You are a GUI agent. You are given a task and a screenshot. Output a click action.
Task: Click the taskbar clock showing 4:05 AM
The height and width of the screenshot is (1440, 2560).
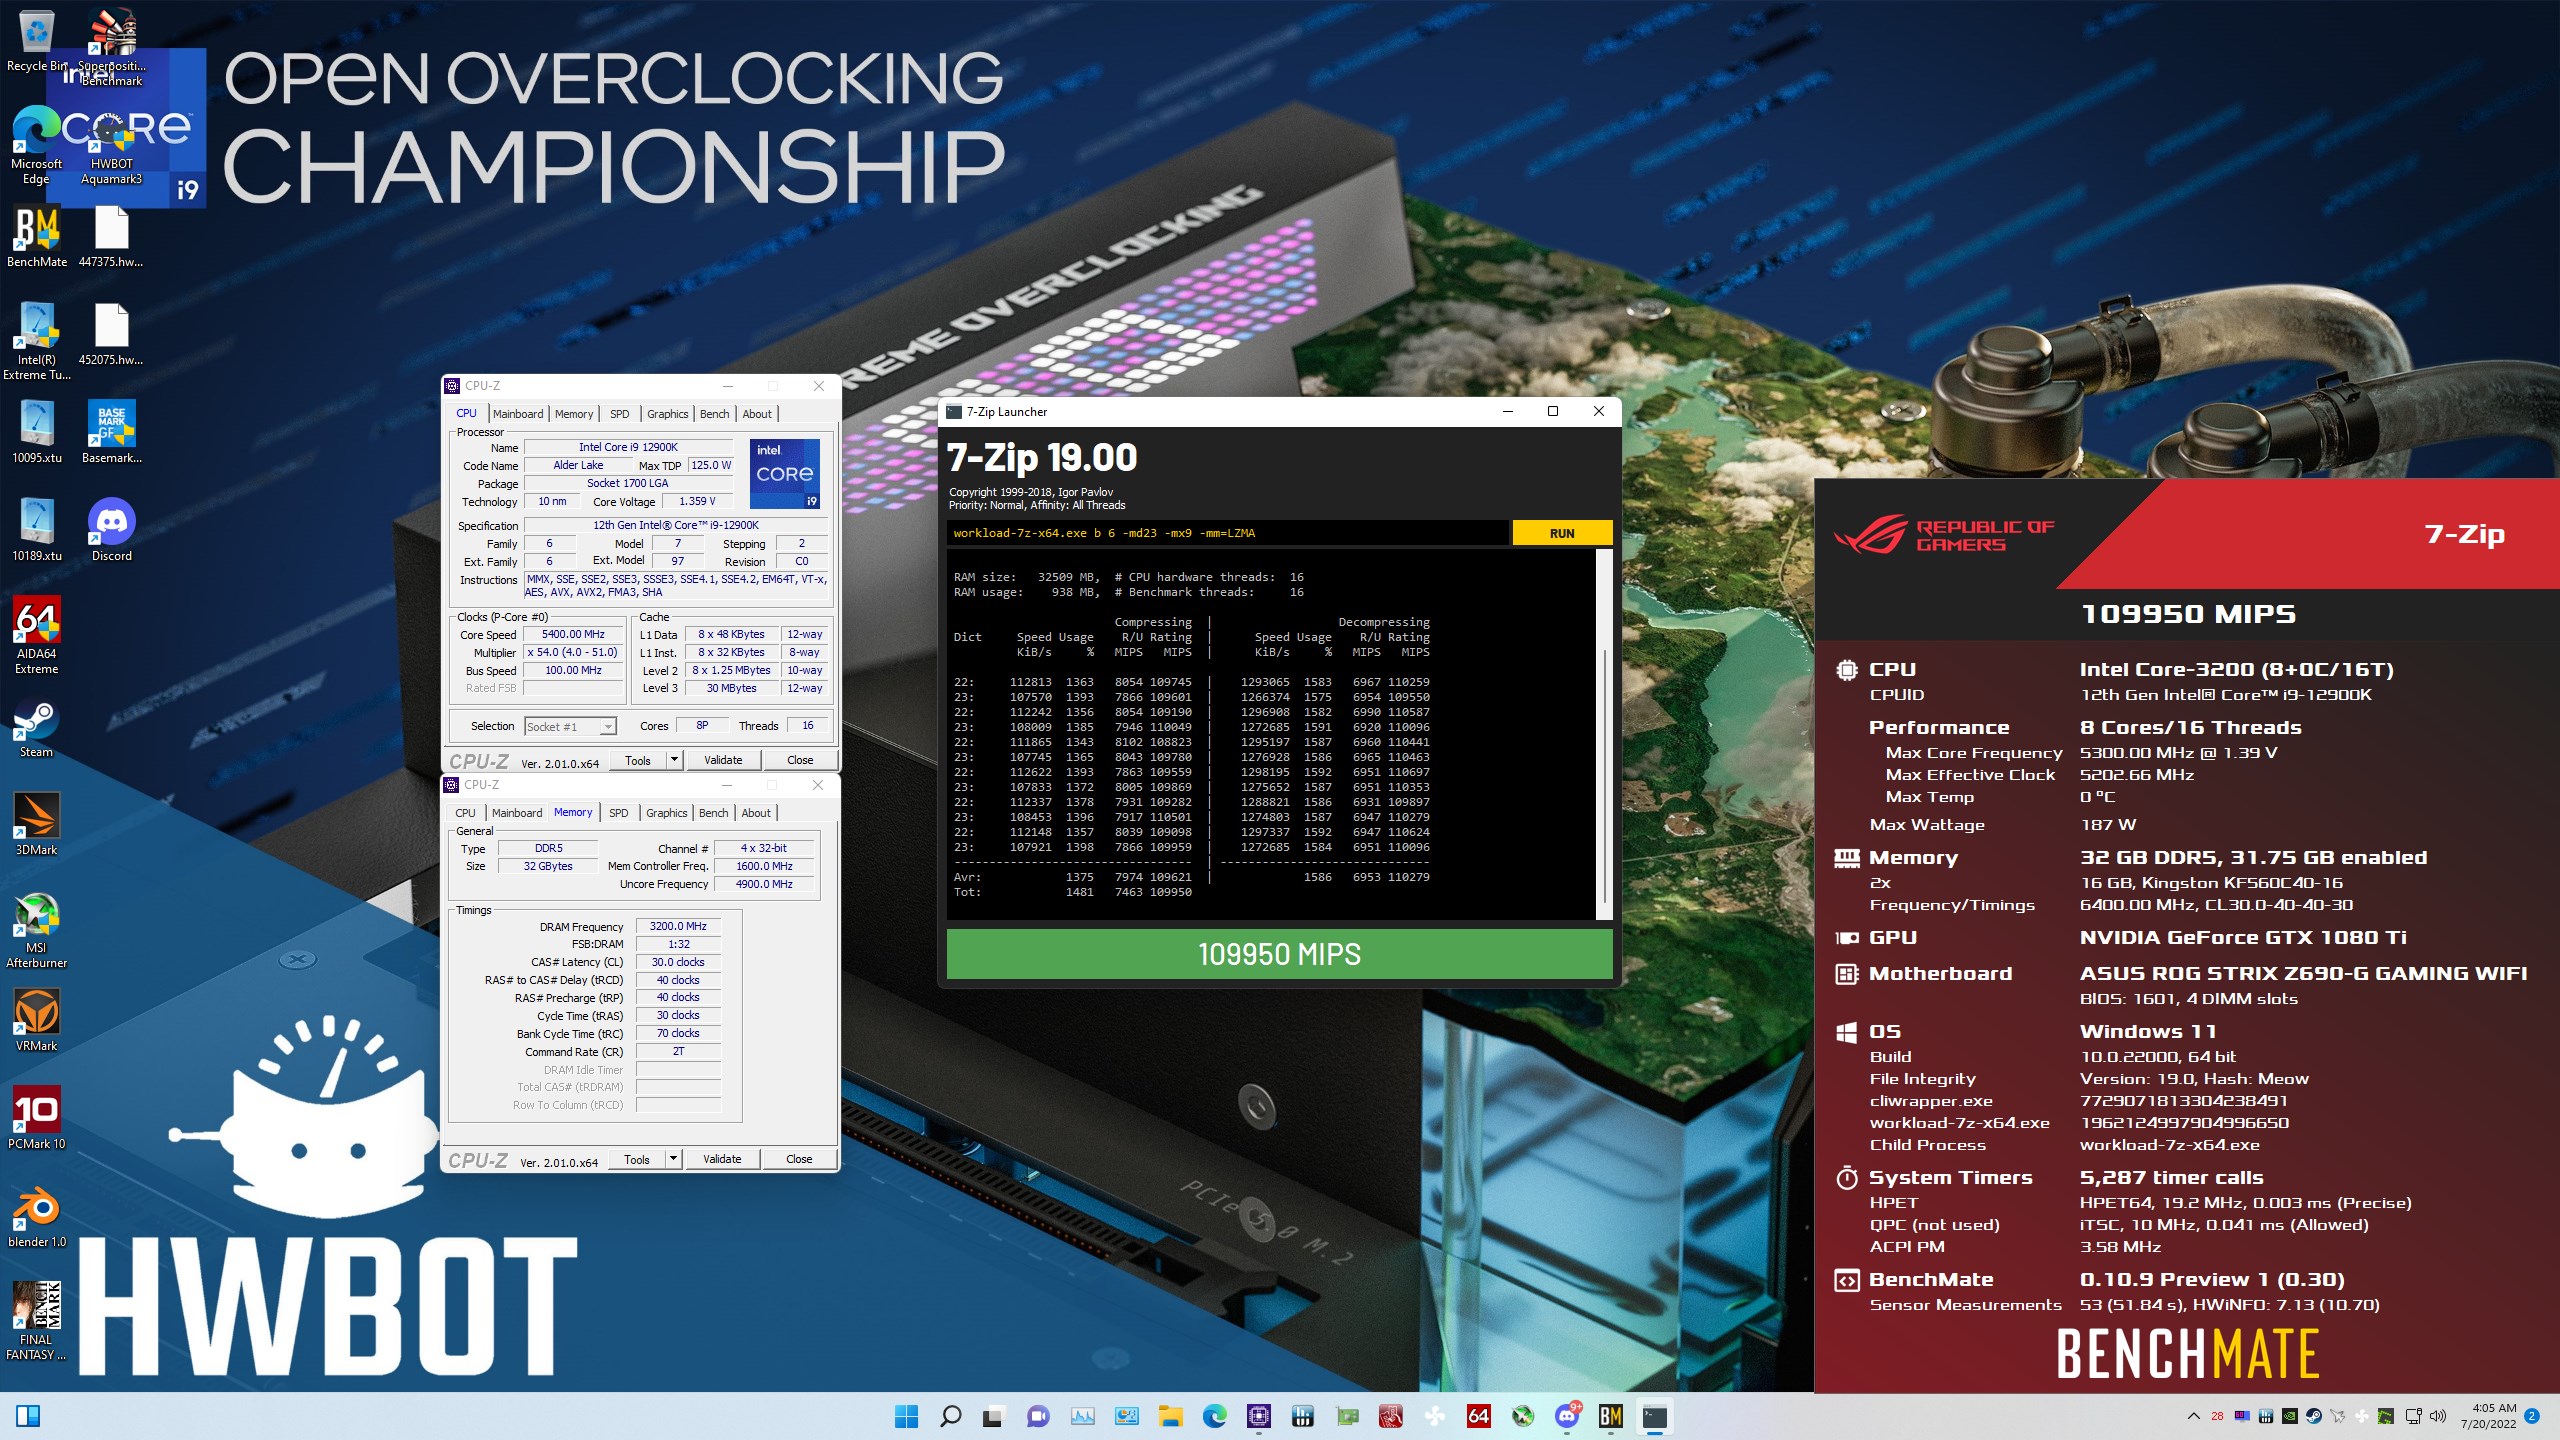click(x=2488, y=1416)
